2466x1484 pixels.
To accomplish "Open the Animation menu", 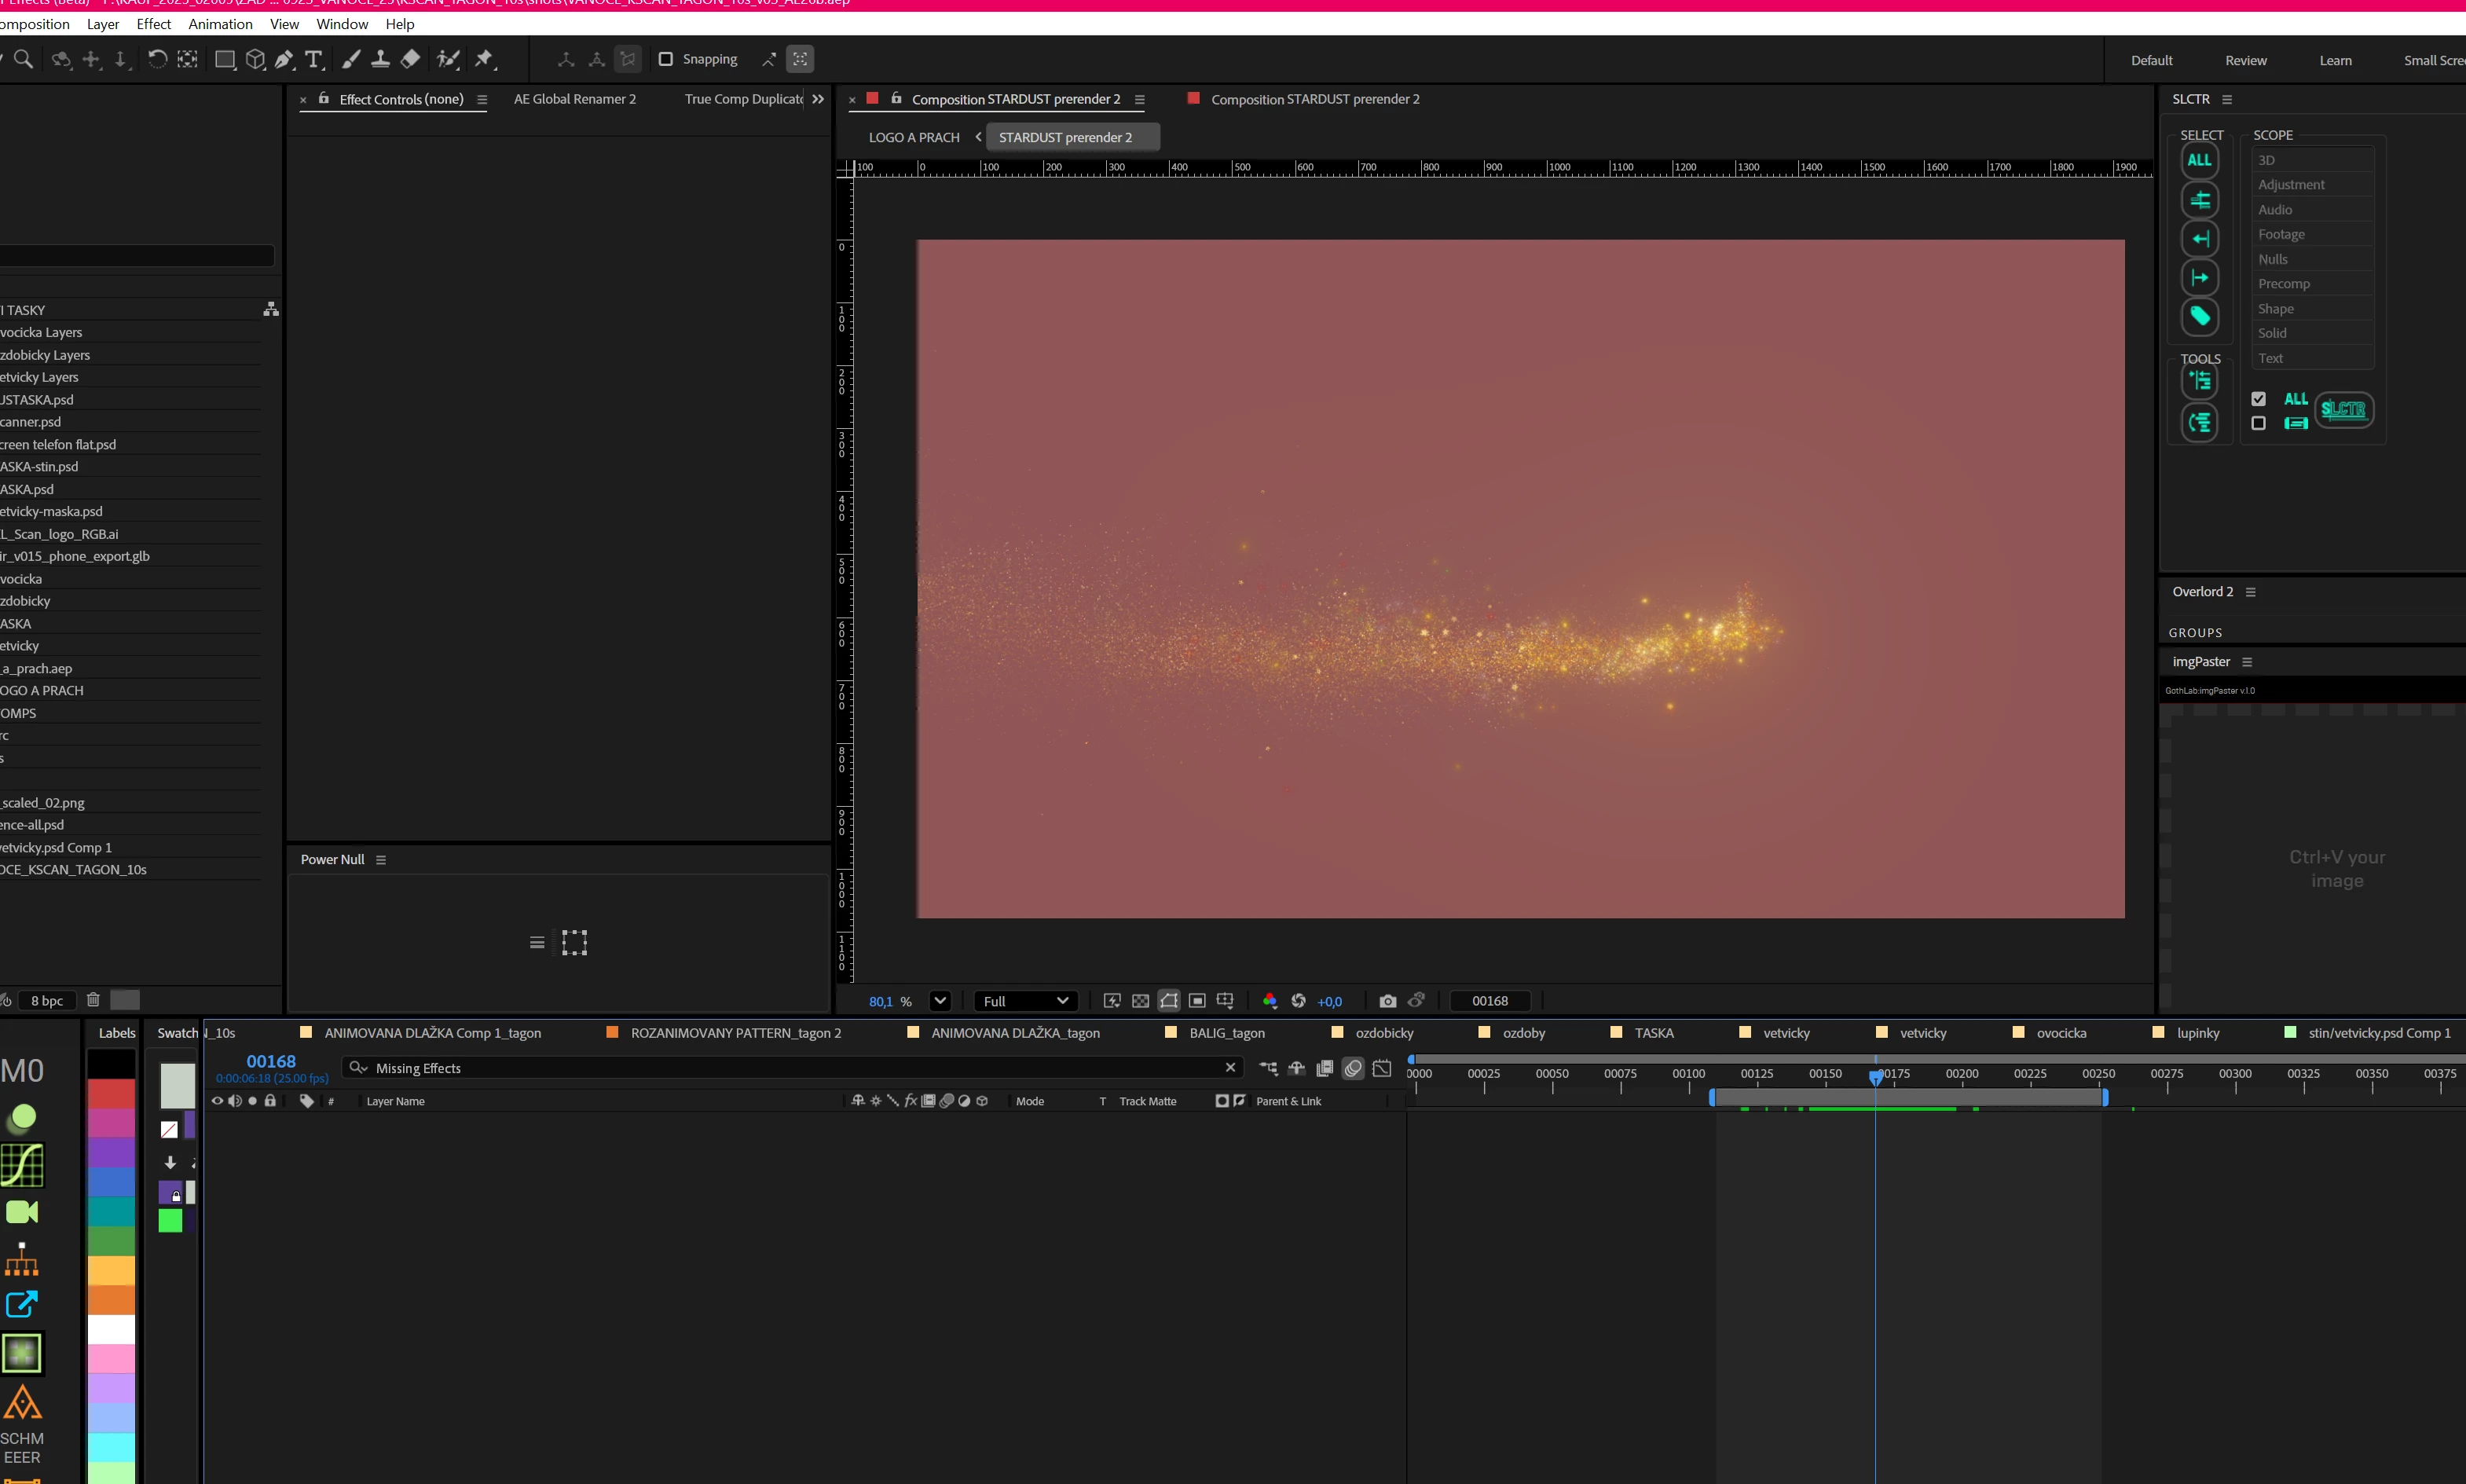I will click(x=220, y=24).
